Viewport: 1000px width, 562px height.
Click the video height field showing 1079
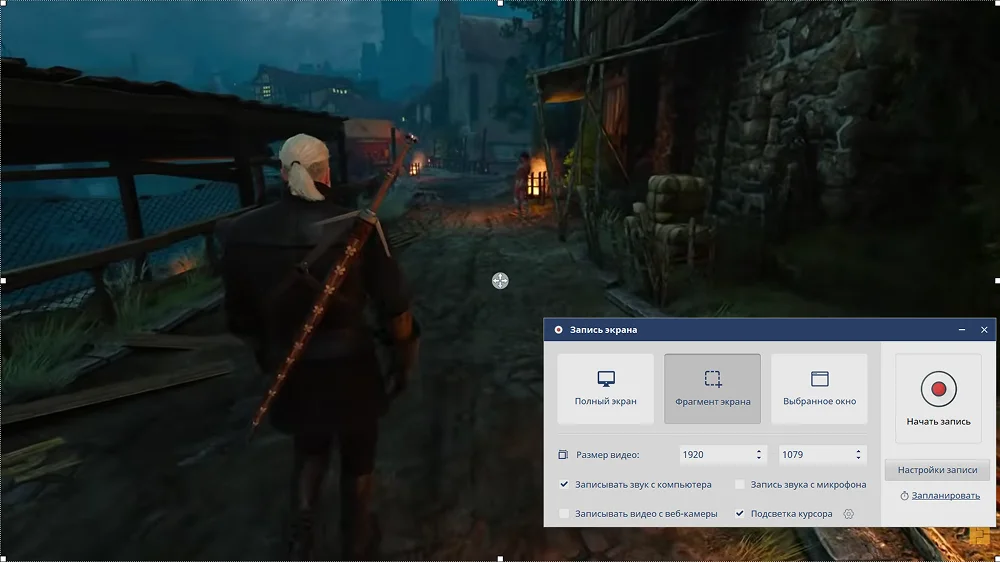tap(823, 455)
